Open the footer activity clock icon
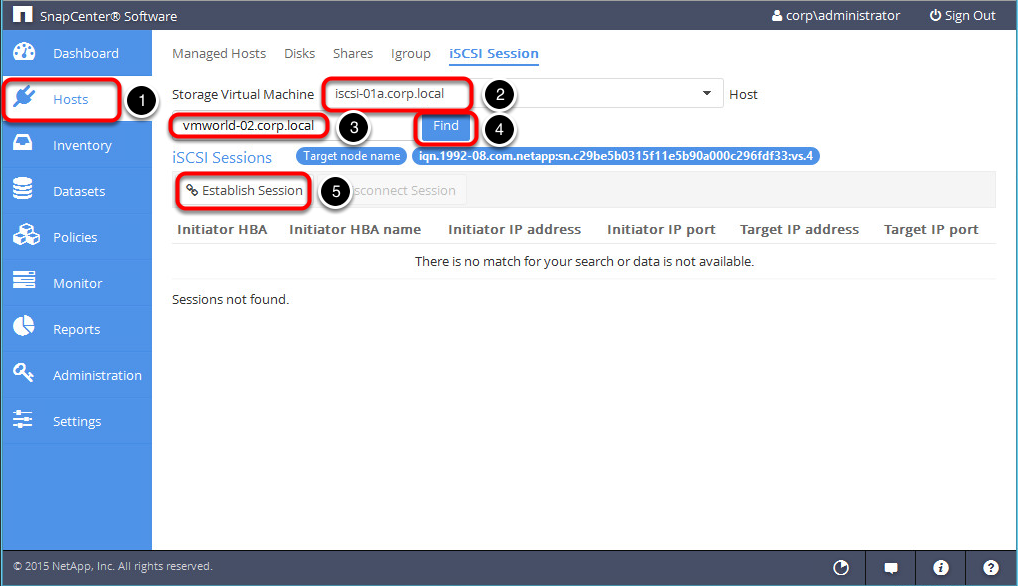Screen dimensions: 1018x586 pos(841,568)
